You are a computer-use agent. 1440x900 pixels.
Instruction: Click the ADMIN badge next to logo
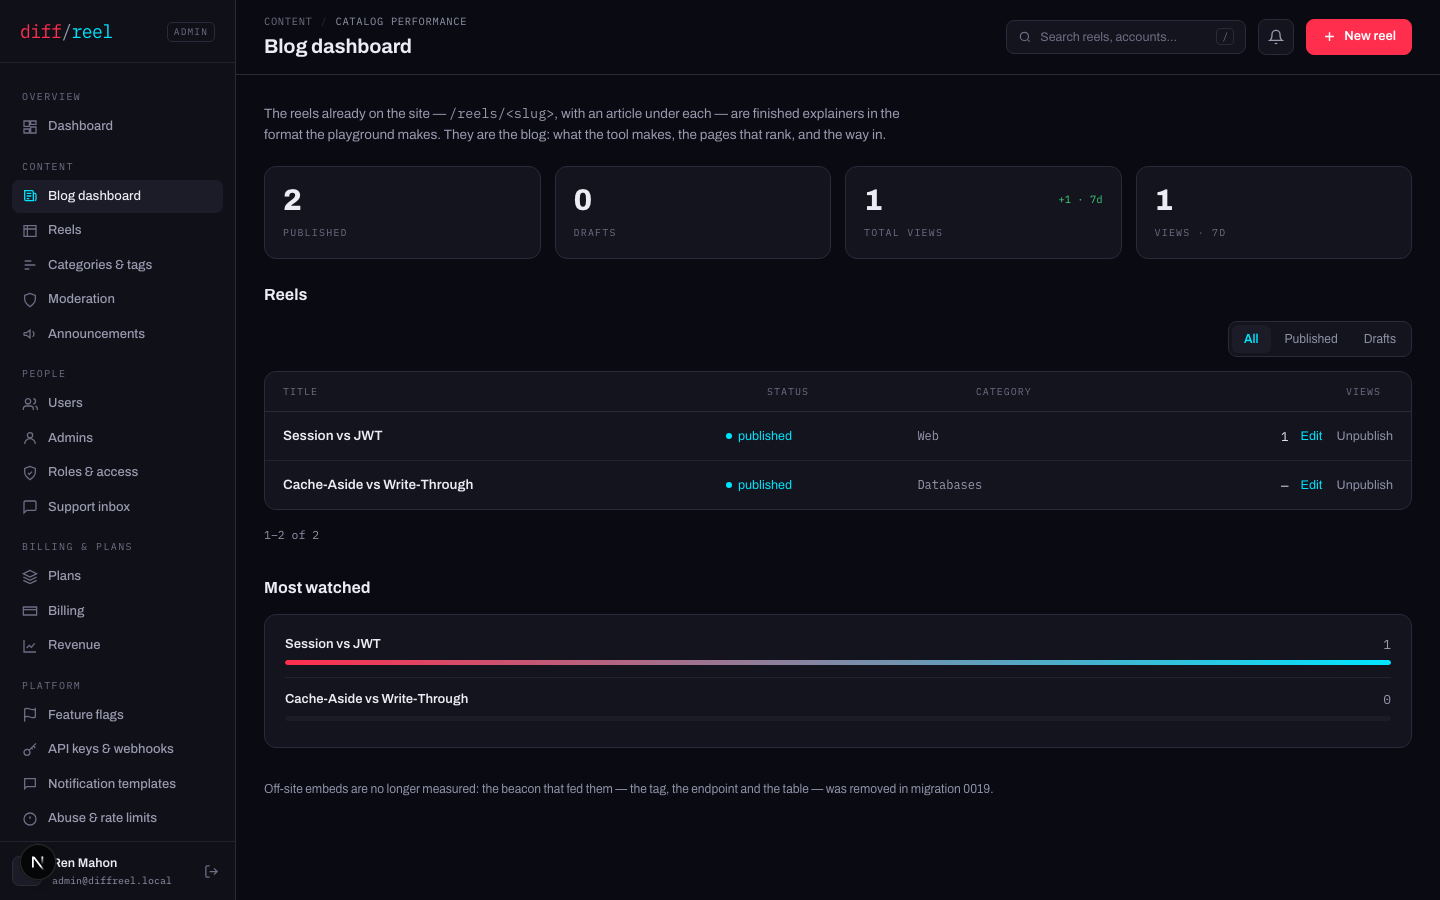tap(191, 32)
